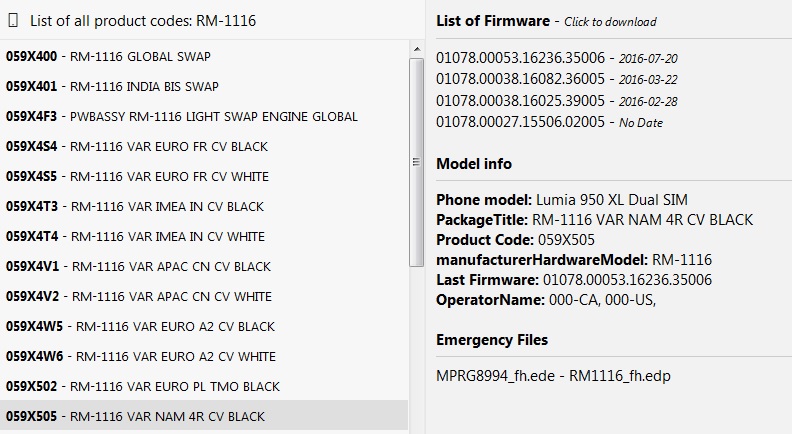Select 059X4F3 PWBASSY LIGHT SWAP ENGINE GLOBAL
This screenshot has height=434, width=792.
point(204,116)
